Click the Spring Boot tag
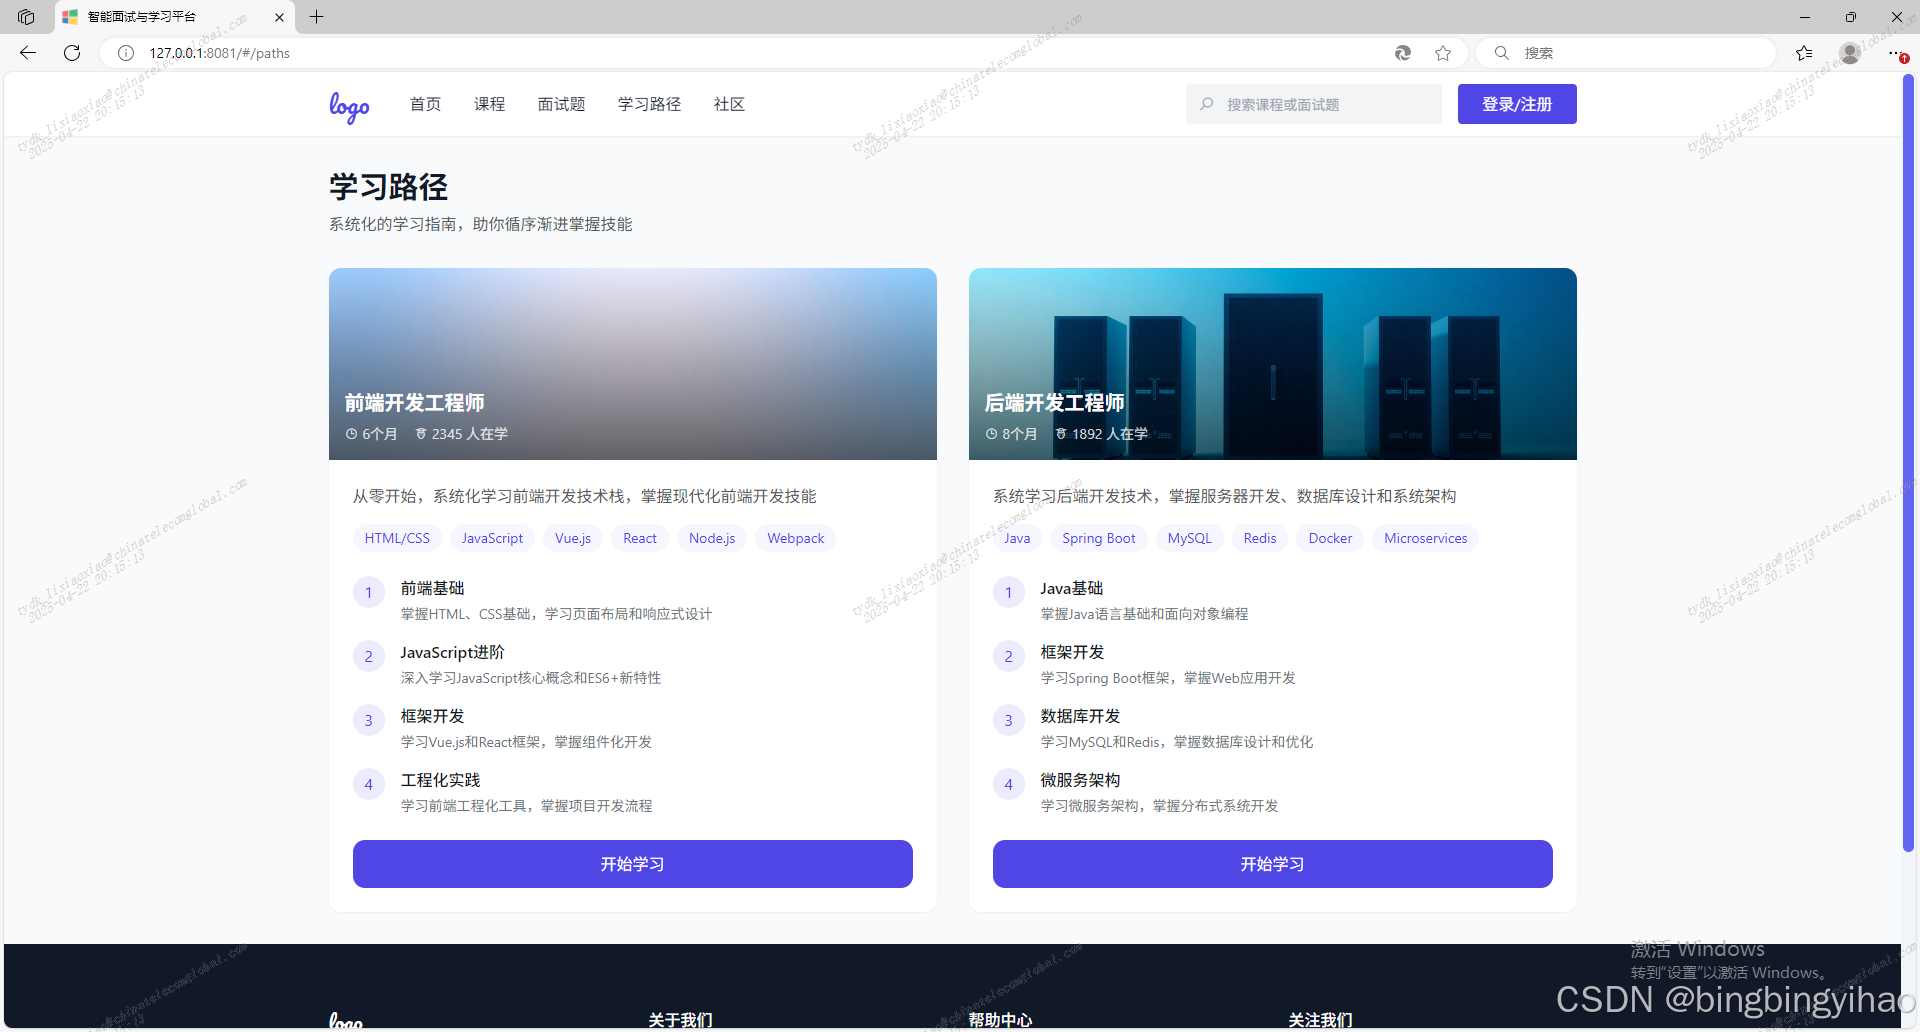 click(x=1099, y=538)
